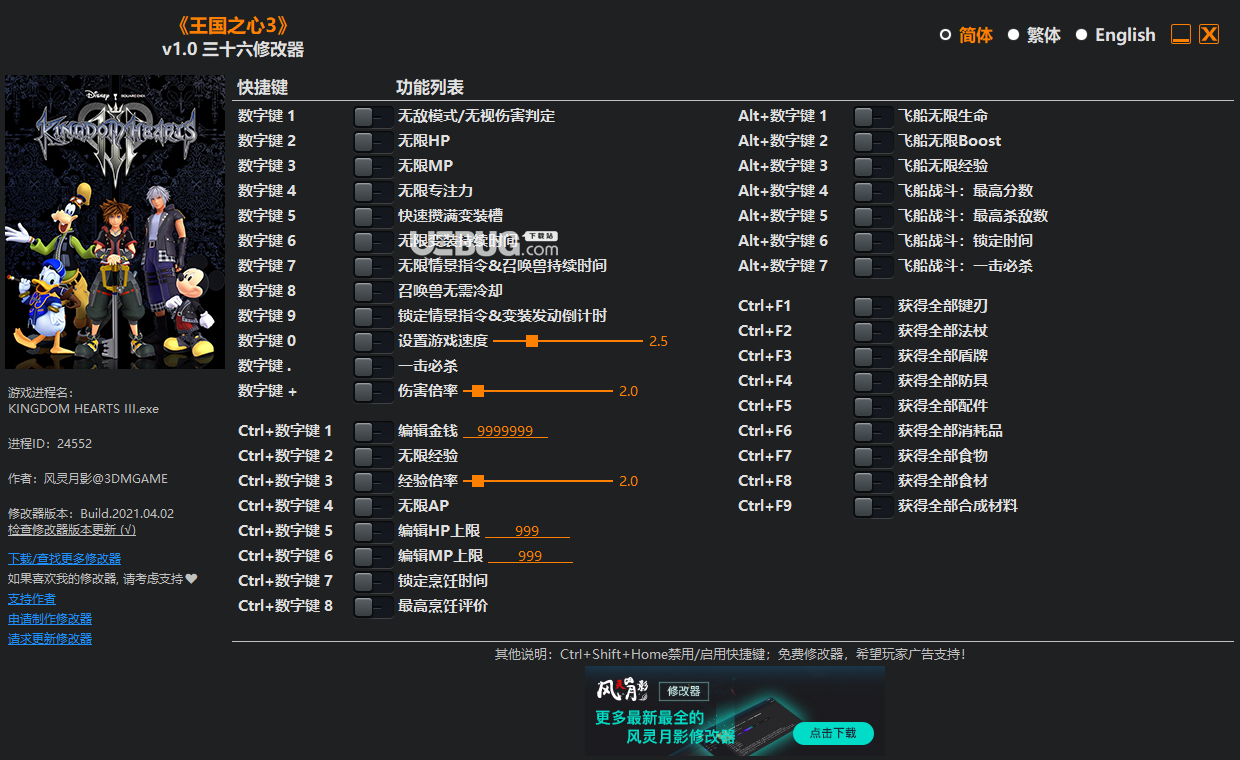Toggle 锁定情景指令&变装发动倒计时
Image resolution: width=1240 pixels, height=760 pixels.
pos(374,316)
